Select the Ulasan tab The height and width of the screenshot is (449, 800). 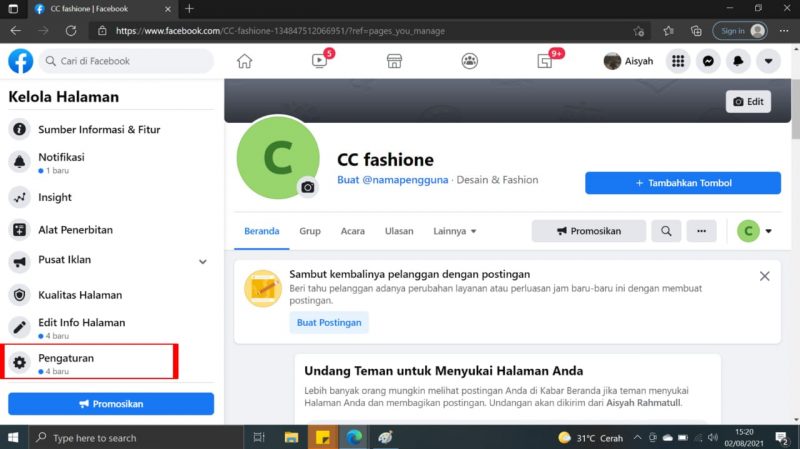(399, 231)
